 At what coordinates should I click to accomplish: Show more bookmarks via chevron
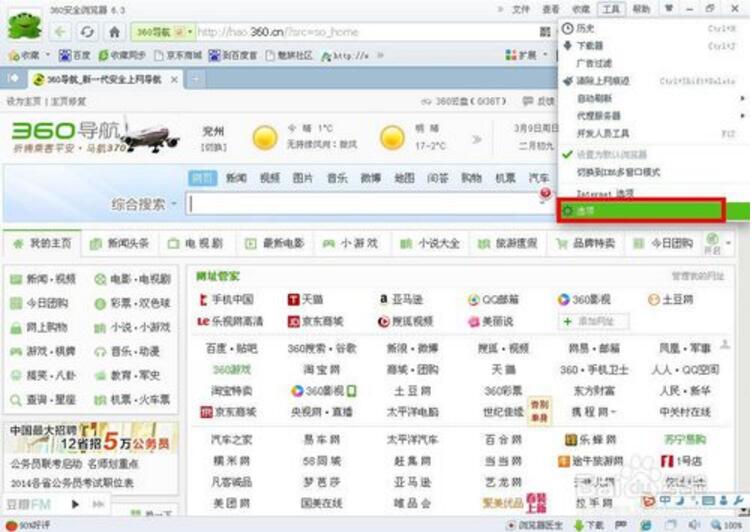[x=380, y=56]
